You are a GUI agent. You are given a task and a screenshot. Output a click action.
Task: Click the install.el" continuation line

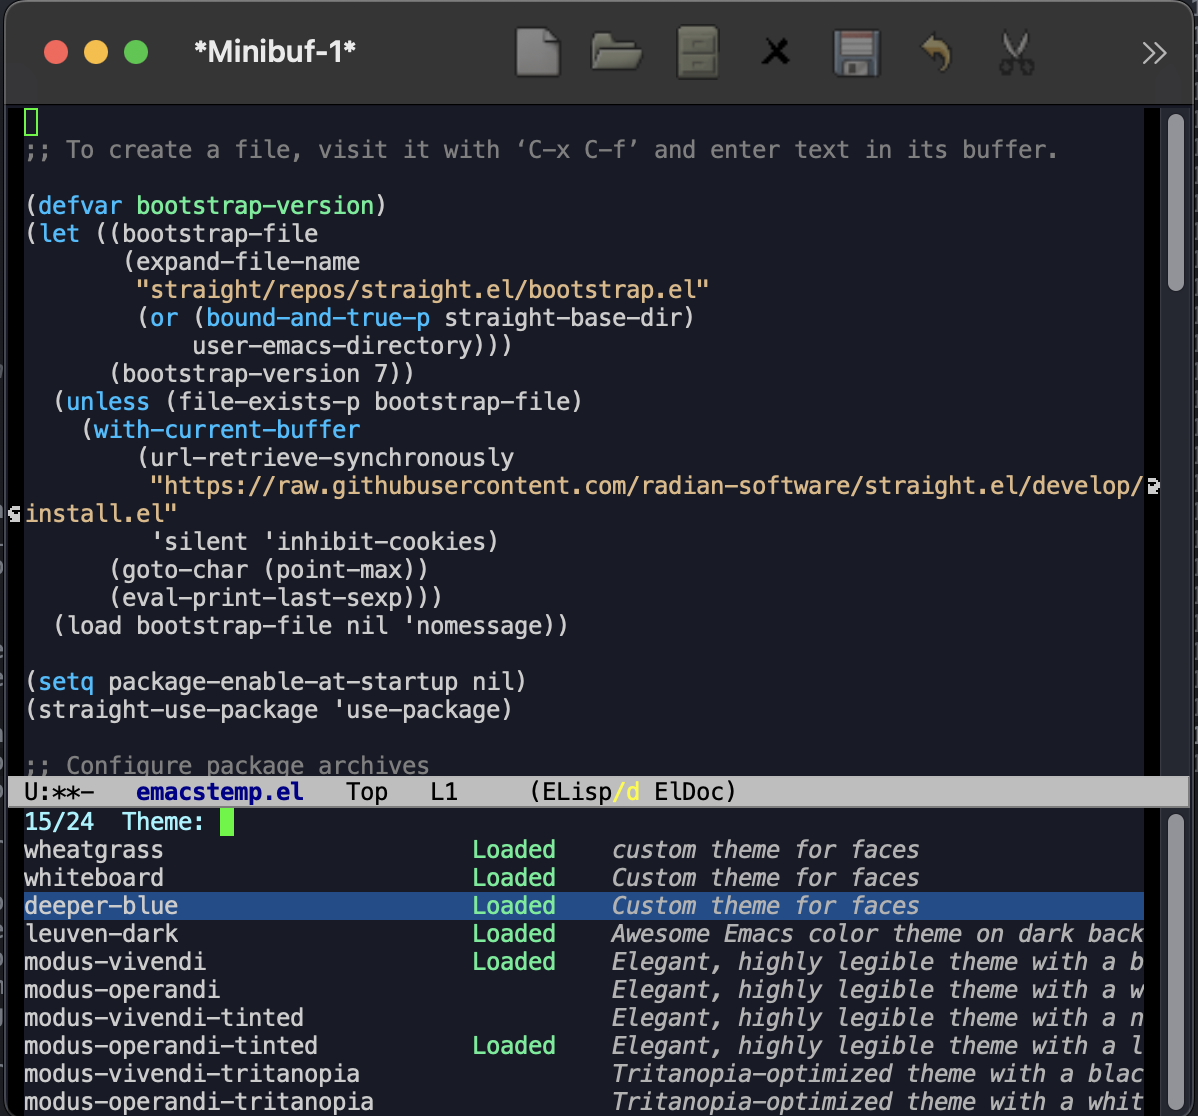pyautogui.click(x=101, y=513)
